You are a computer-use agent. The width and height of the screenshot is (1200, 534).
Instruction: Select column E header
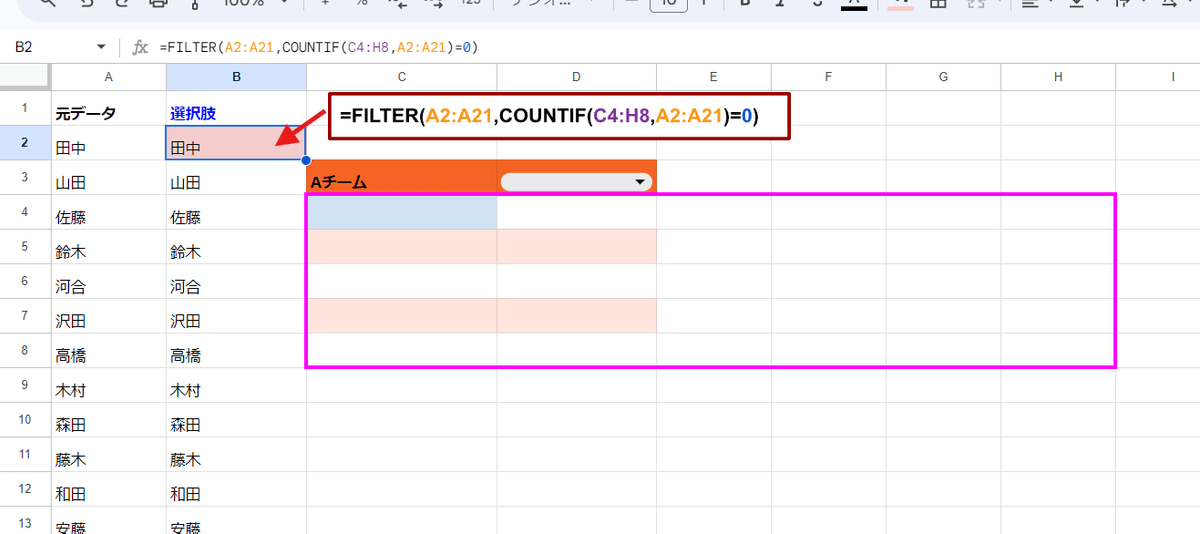714,76
